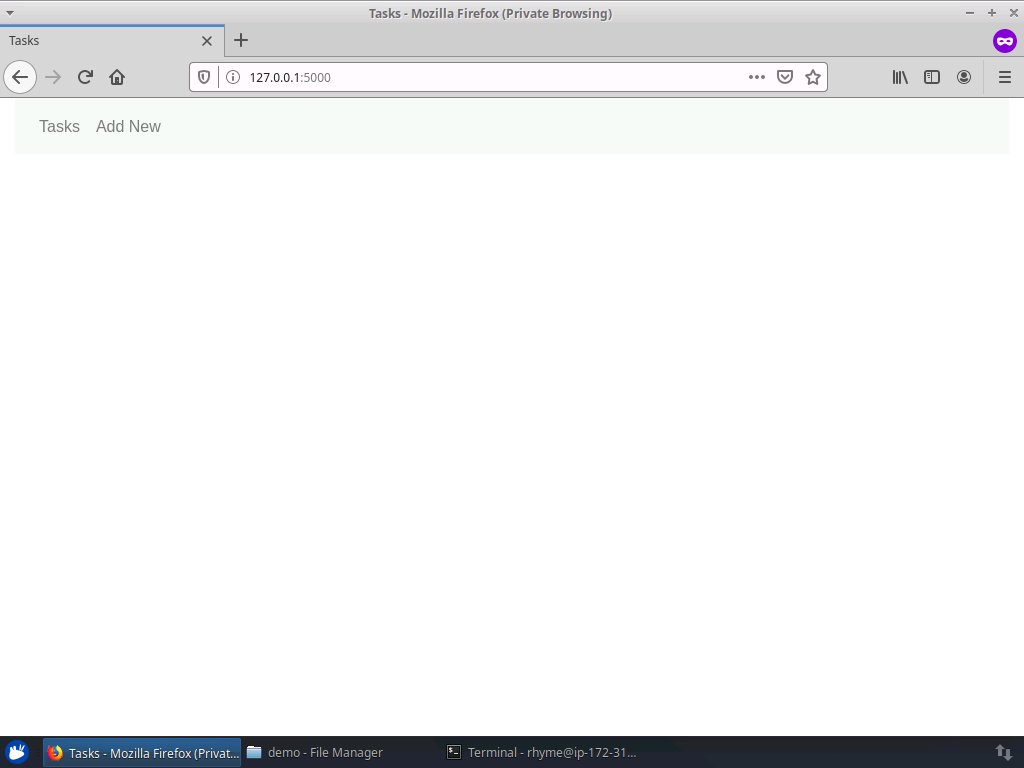This screenshot has height=768, width=1024.
Task: Open the notification sound control in system tray
Action: pos(1004,752)
